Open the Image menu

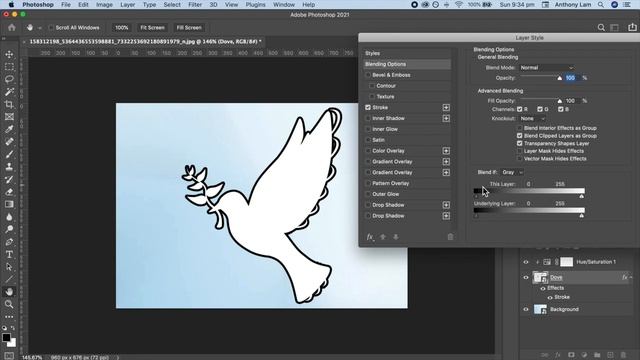pyautogui.click(x=104, y=4)
